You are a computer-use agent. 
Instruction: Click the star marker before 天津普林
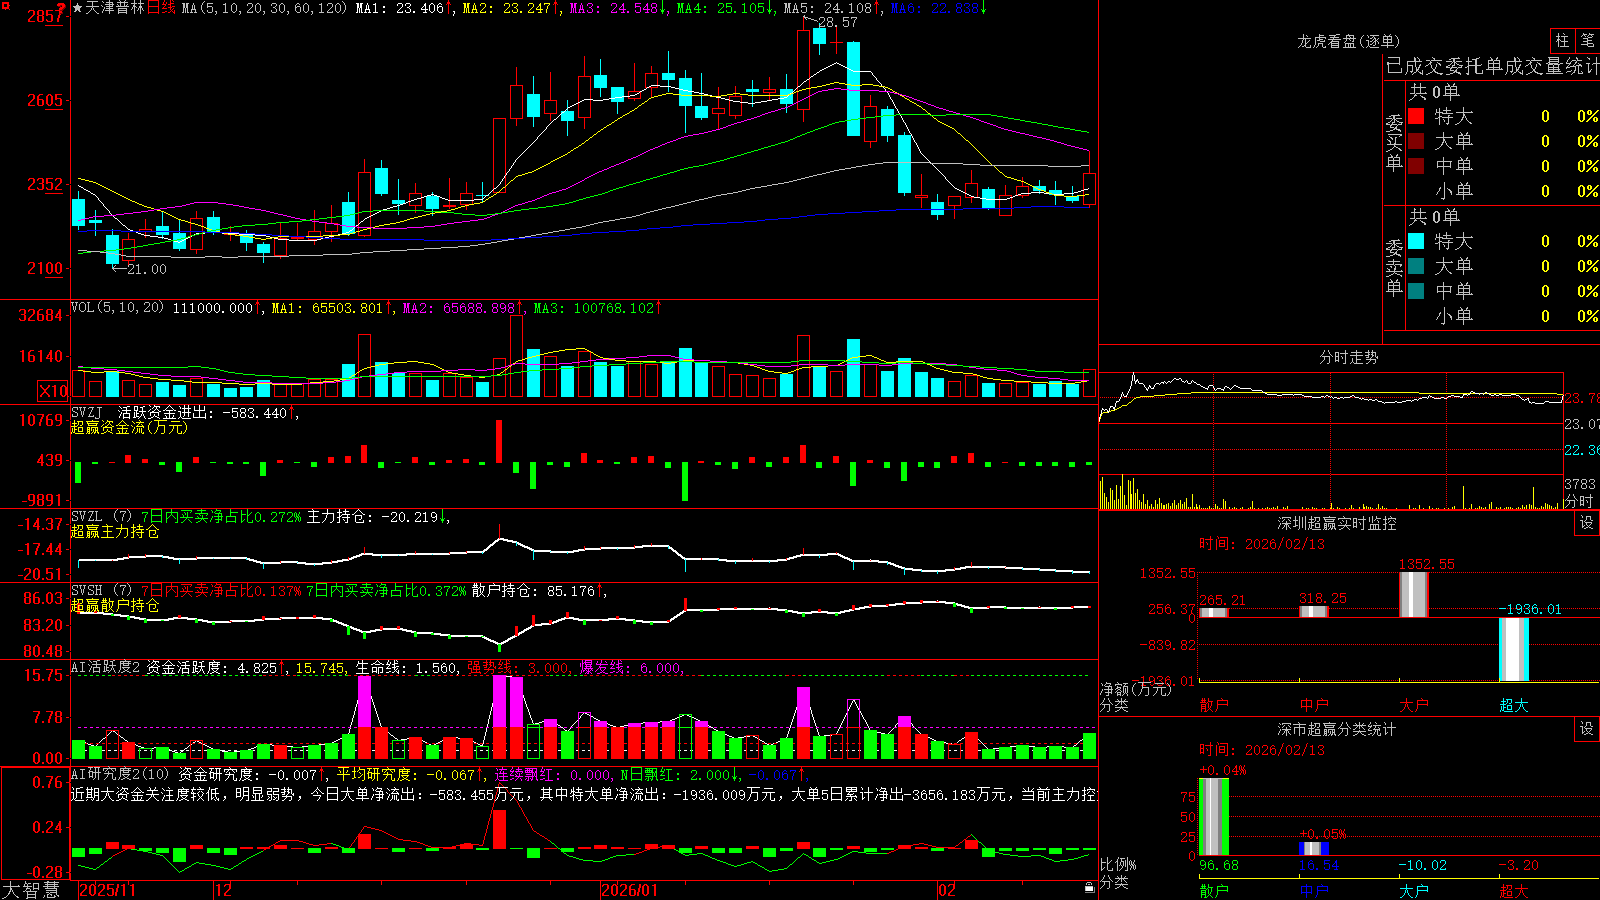point(78,8)
